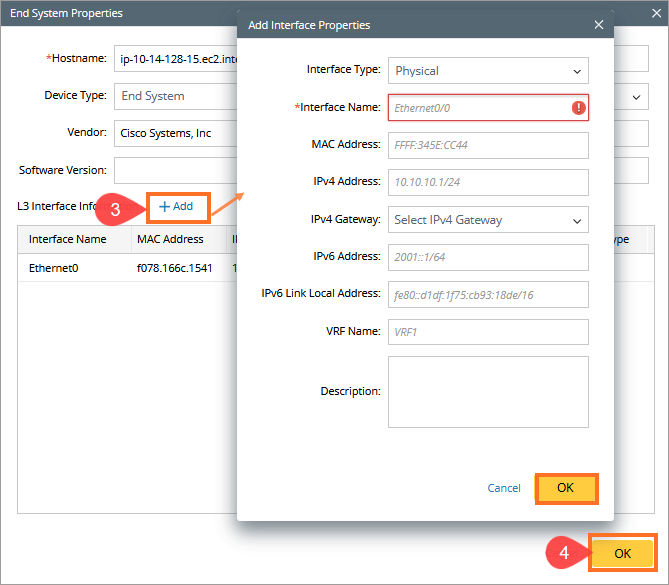
Task: Select the IPv4 Address input field
Action: 487,182
